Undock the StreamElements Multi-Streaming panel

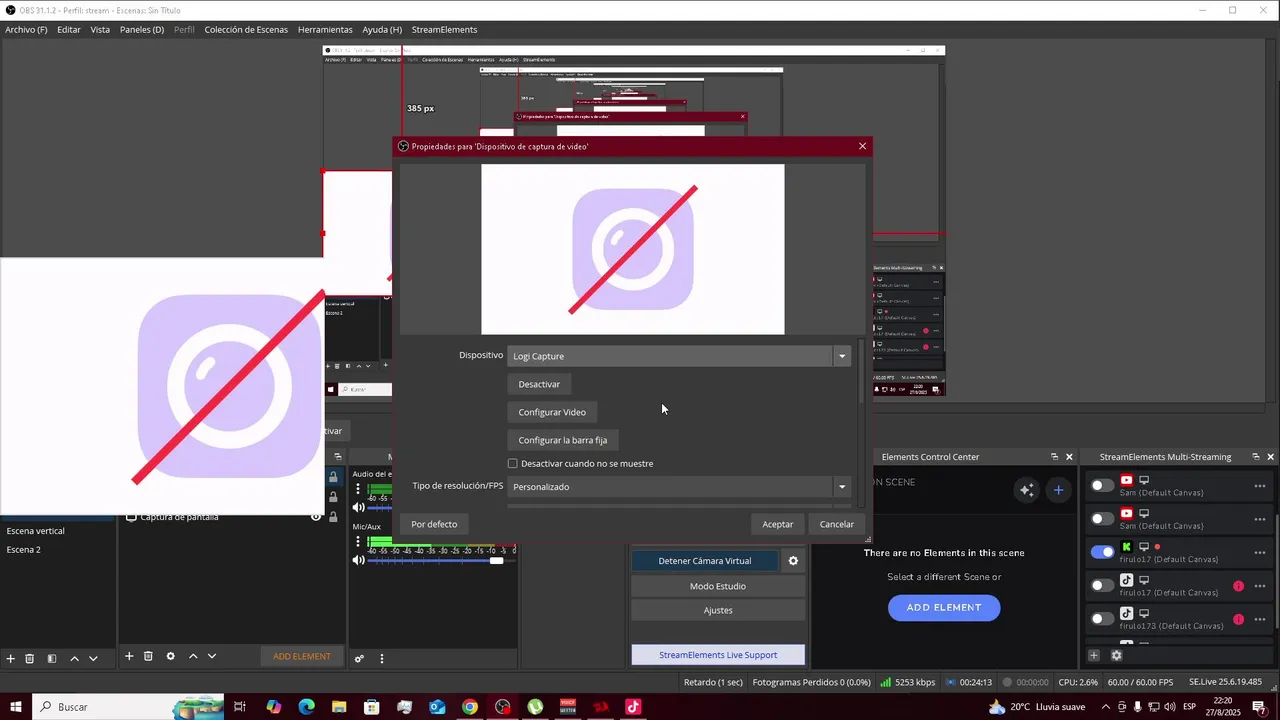pos(1255,457)
